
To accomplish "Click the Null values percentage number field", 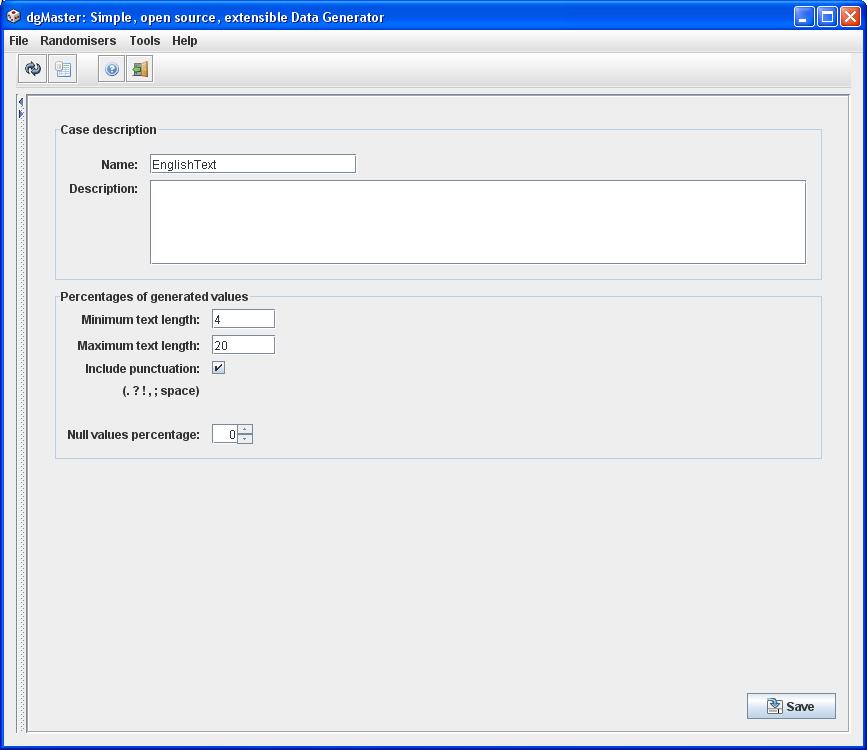I will click(x=225, y=435).
